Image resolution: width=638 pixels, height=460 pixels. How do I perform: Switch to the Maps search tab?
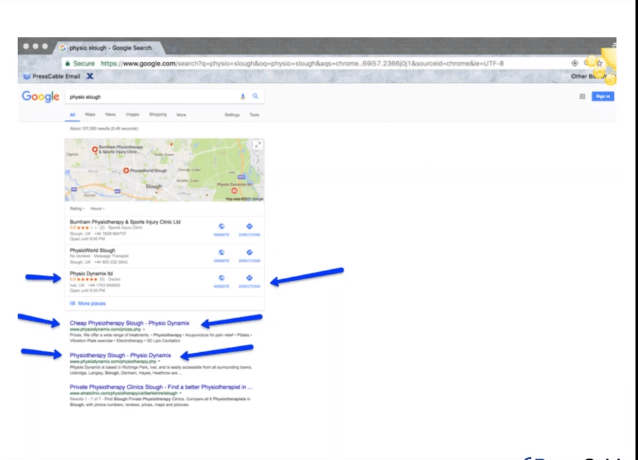[x=90, y=115]
